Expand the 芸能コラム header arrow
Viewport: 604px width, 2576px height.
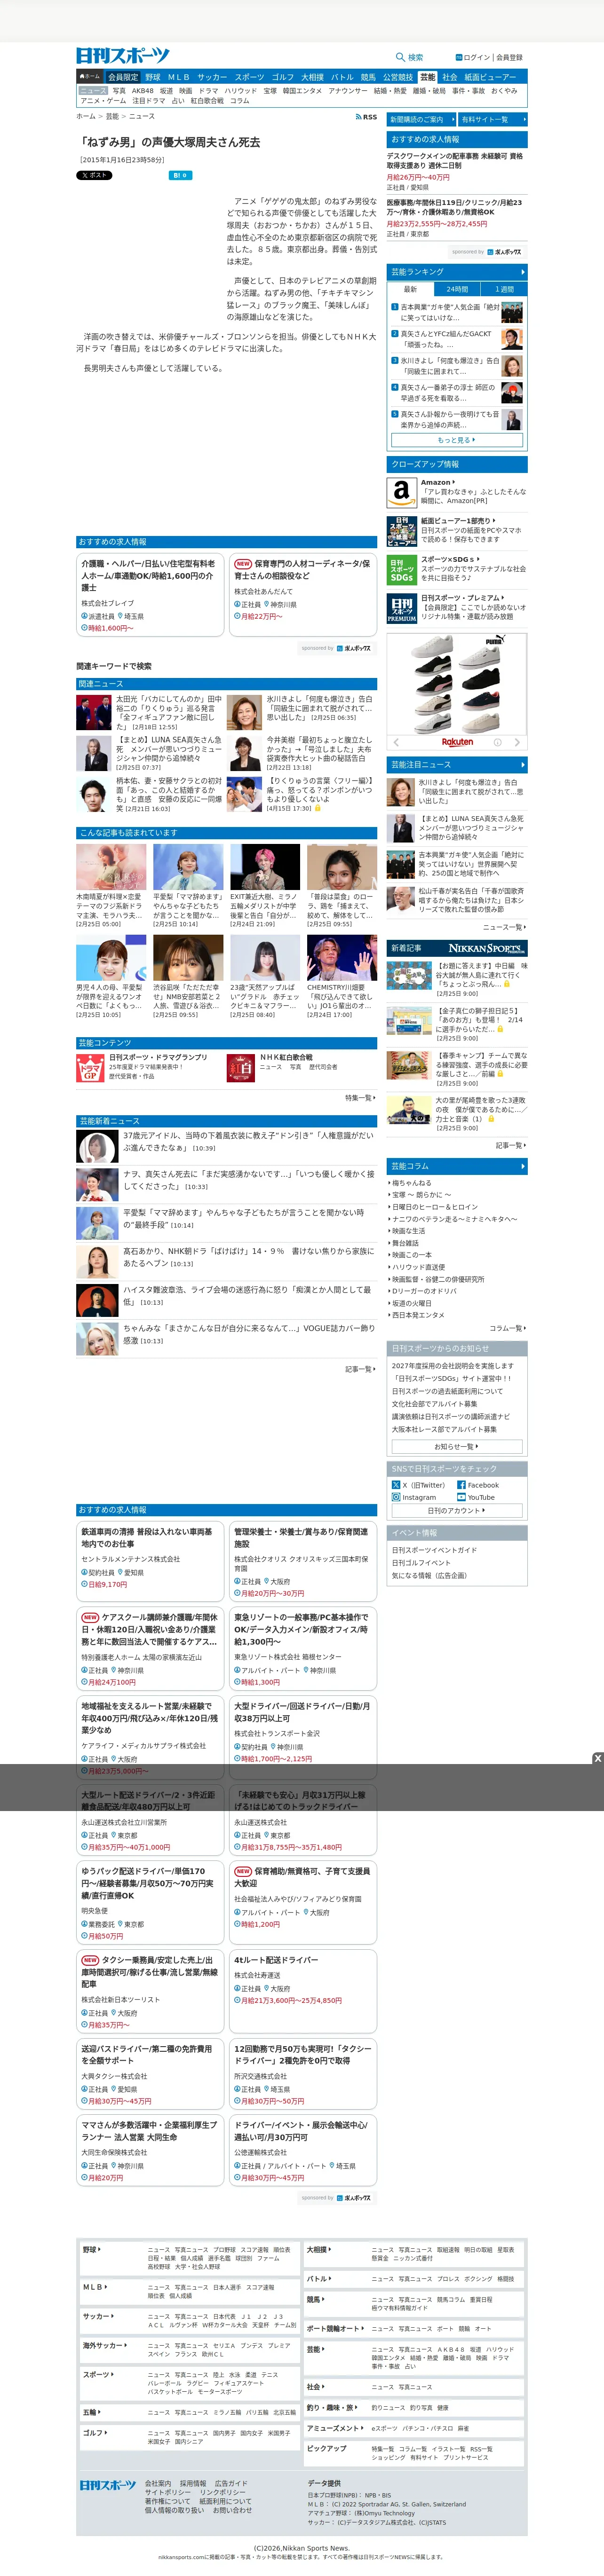click(522, 1166)
